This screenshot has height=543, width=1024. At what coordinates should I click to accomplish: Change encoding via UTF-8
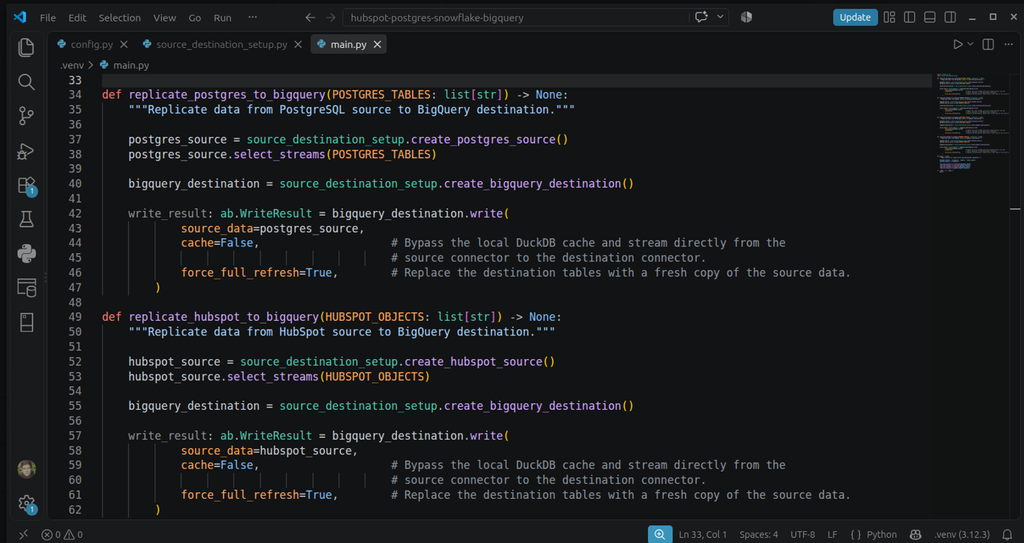click(x=803, y=535)
